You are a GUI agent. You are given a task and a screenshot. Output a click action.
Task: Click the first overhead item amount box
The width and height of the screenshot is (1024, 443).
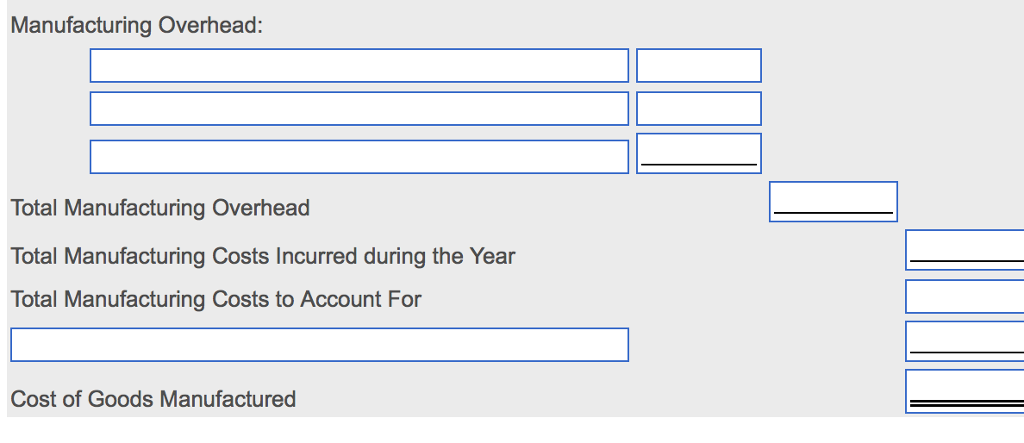[698, 66]
